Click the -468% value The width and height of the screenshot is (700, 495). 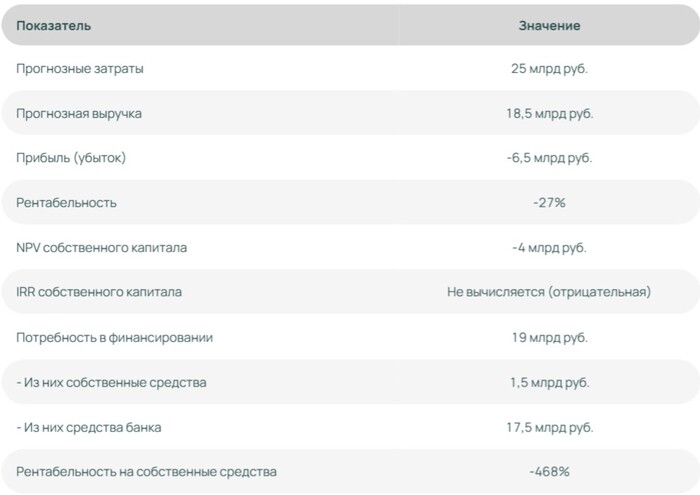549,472
